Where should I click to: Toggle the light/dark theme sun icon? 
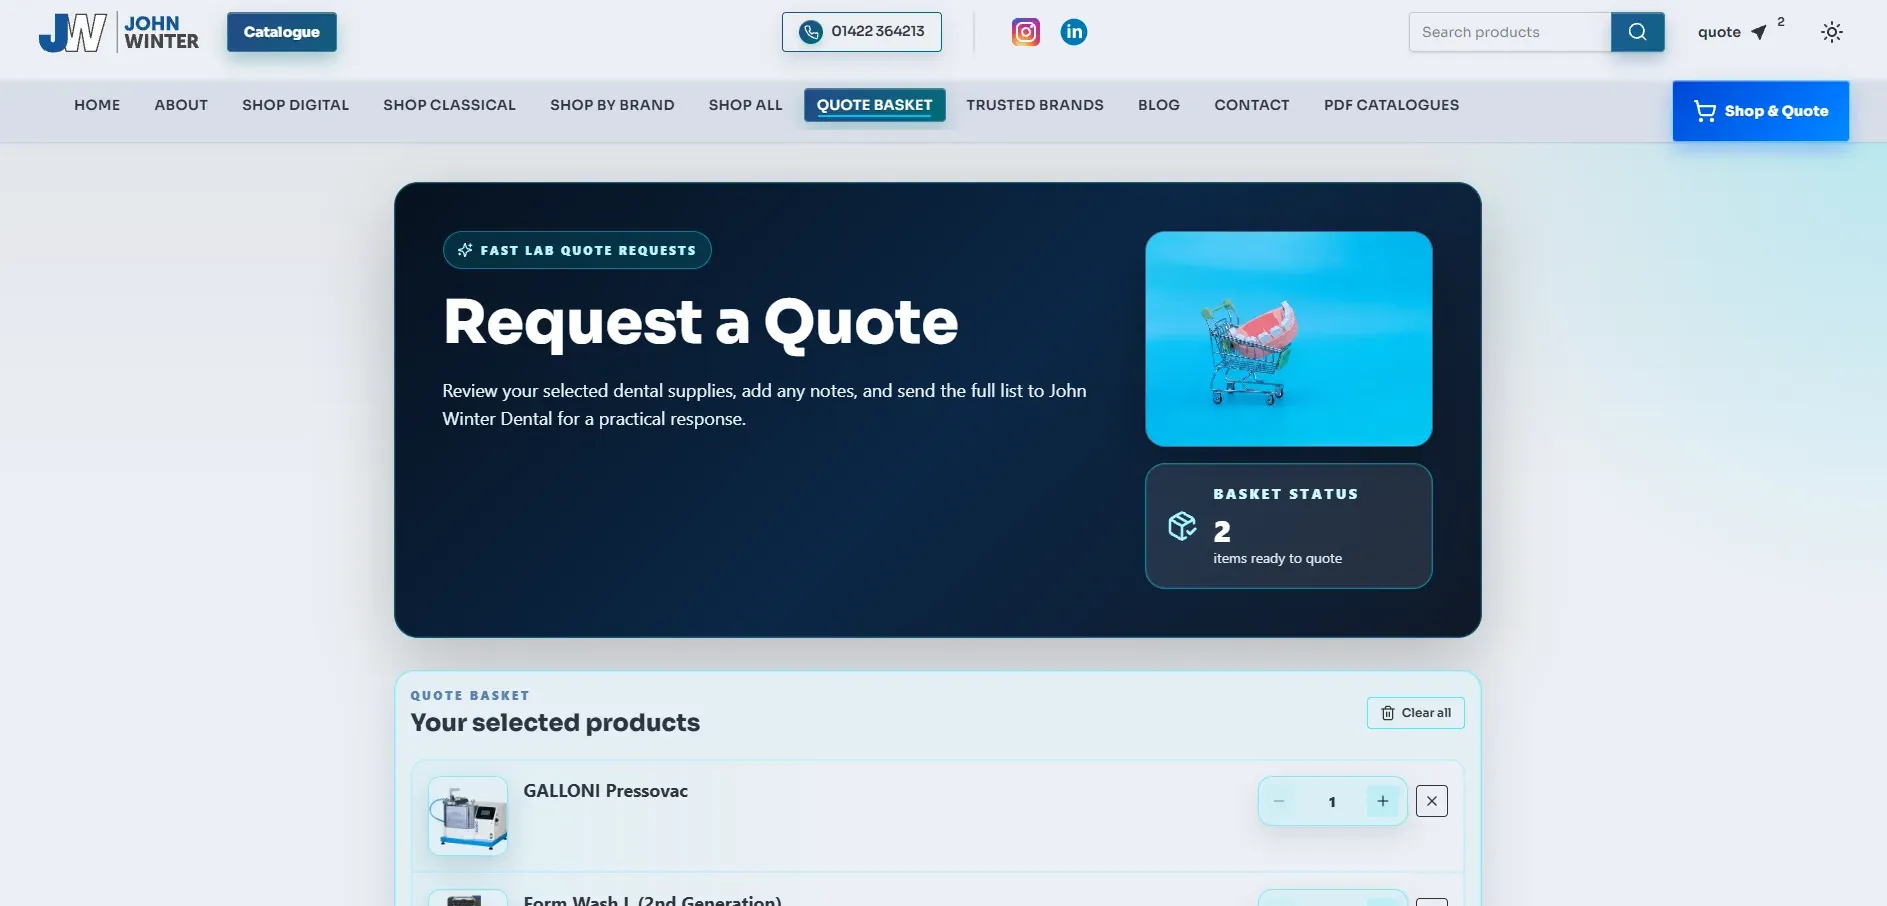point(1831,32)
